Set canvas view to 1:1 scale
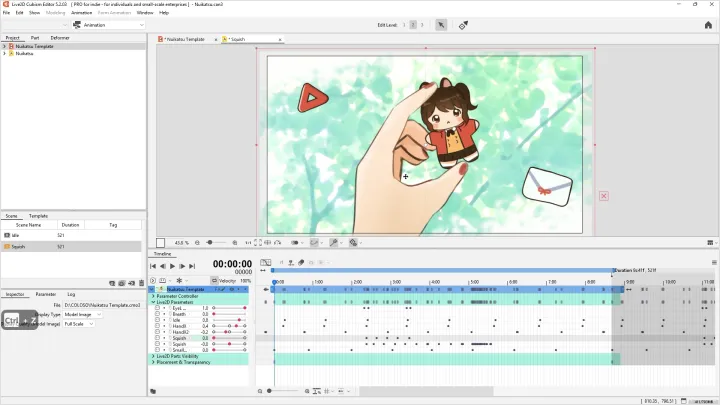720x405 pixels. [x=248, y=242]
